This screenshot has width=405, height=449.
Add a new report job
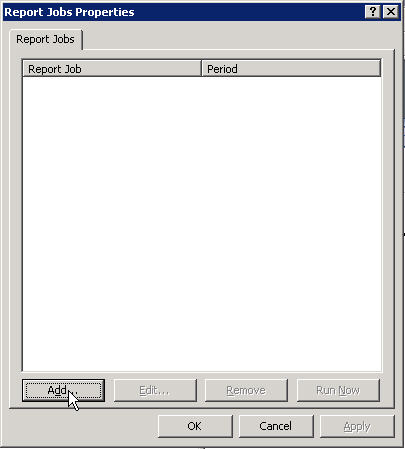click(x=63, y=390)
